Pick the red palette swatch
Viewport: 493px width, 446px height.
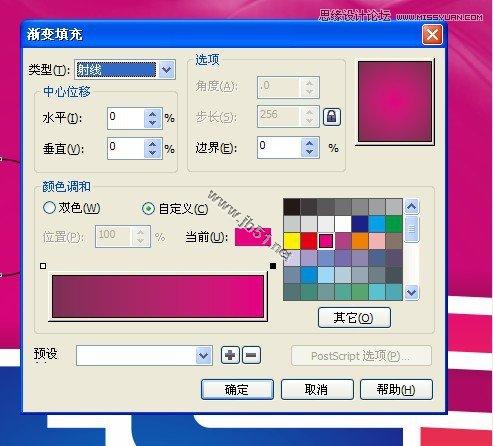click(x=309, y=241)
